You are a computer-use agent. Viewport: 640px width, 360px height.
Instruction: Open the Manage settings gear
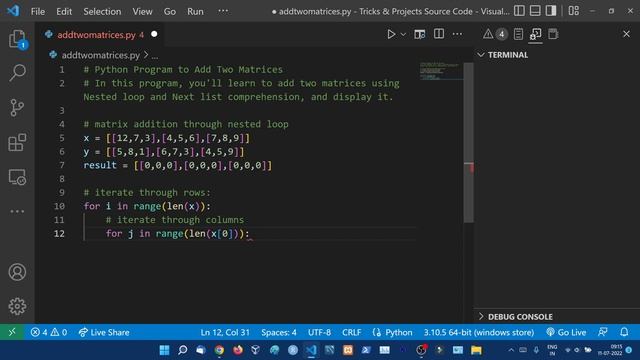pos(17,306)
